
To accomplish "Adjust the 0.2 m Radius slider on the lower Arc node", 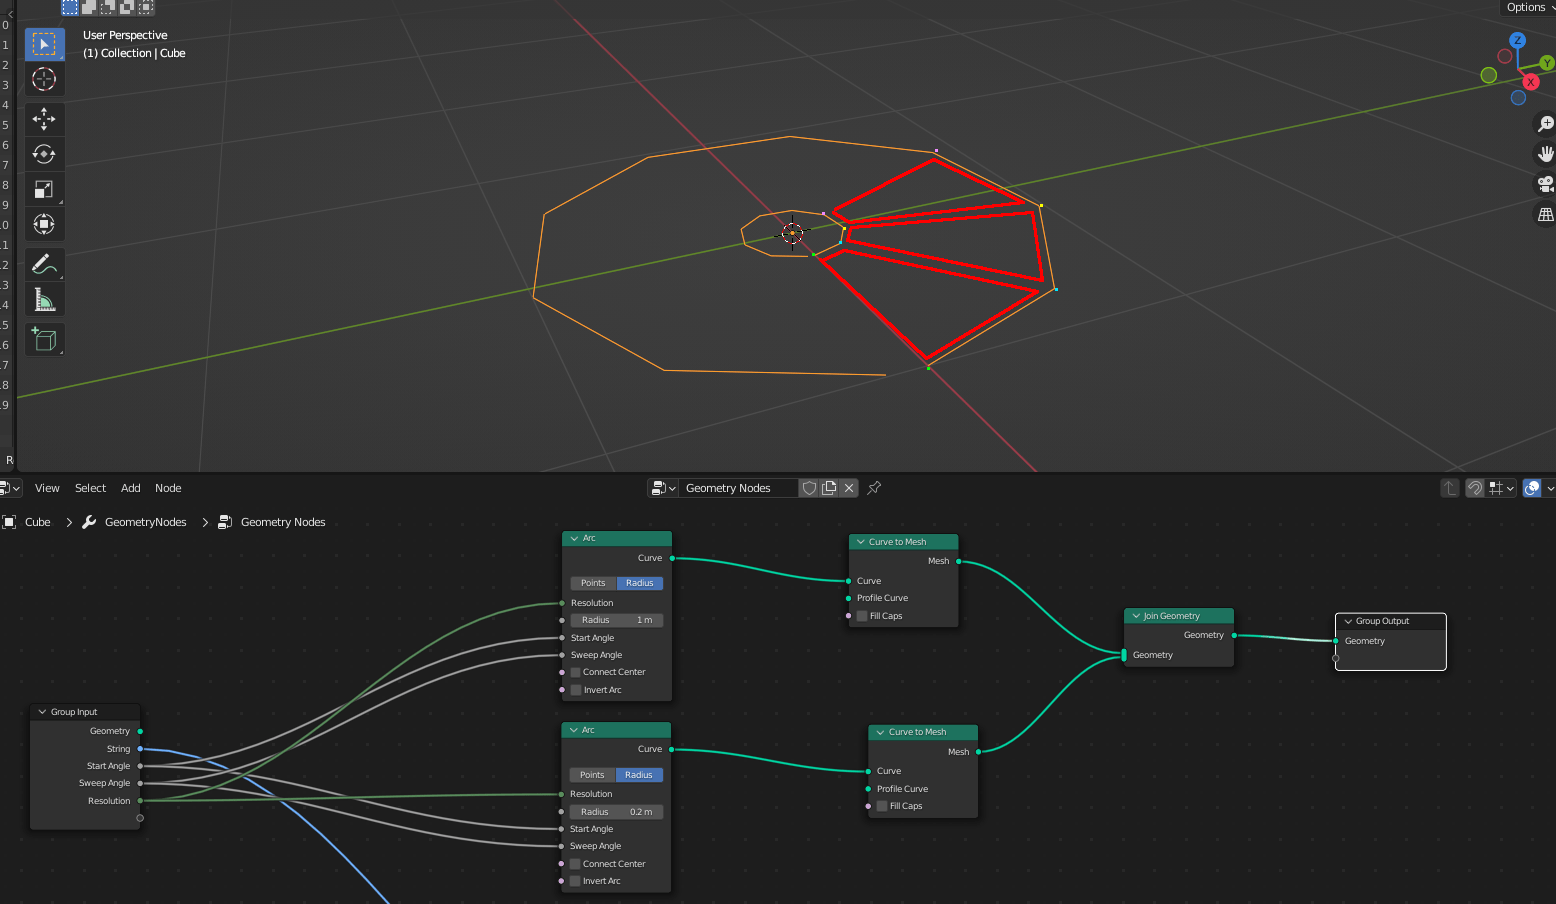I will tap(616, 811).
